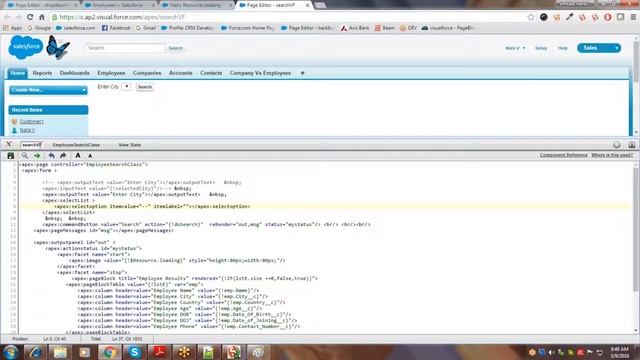This screenshot has height=360, width=640.
Task: Click plus to view all tabs
Action: 302,73
